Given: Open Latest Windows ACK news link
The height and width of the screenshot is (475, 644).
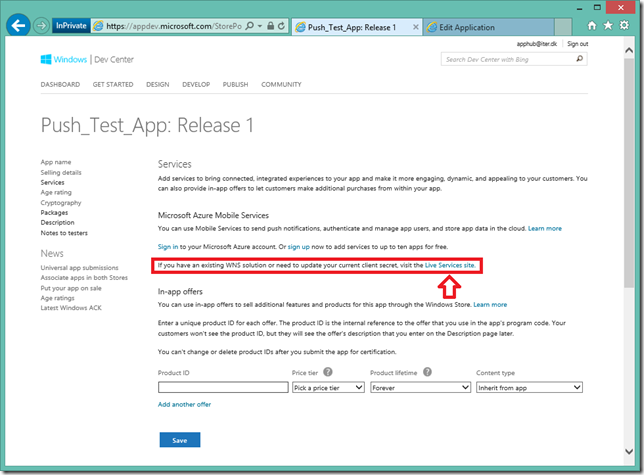Looking at the screenshot, I should point(71,307).
